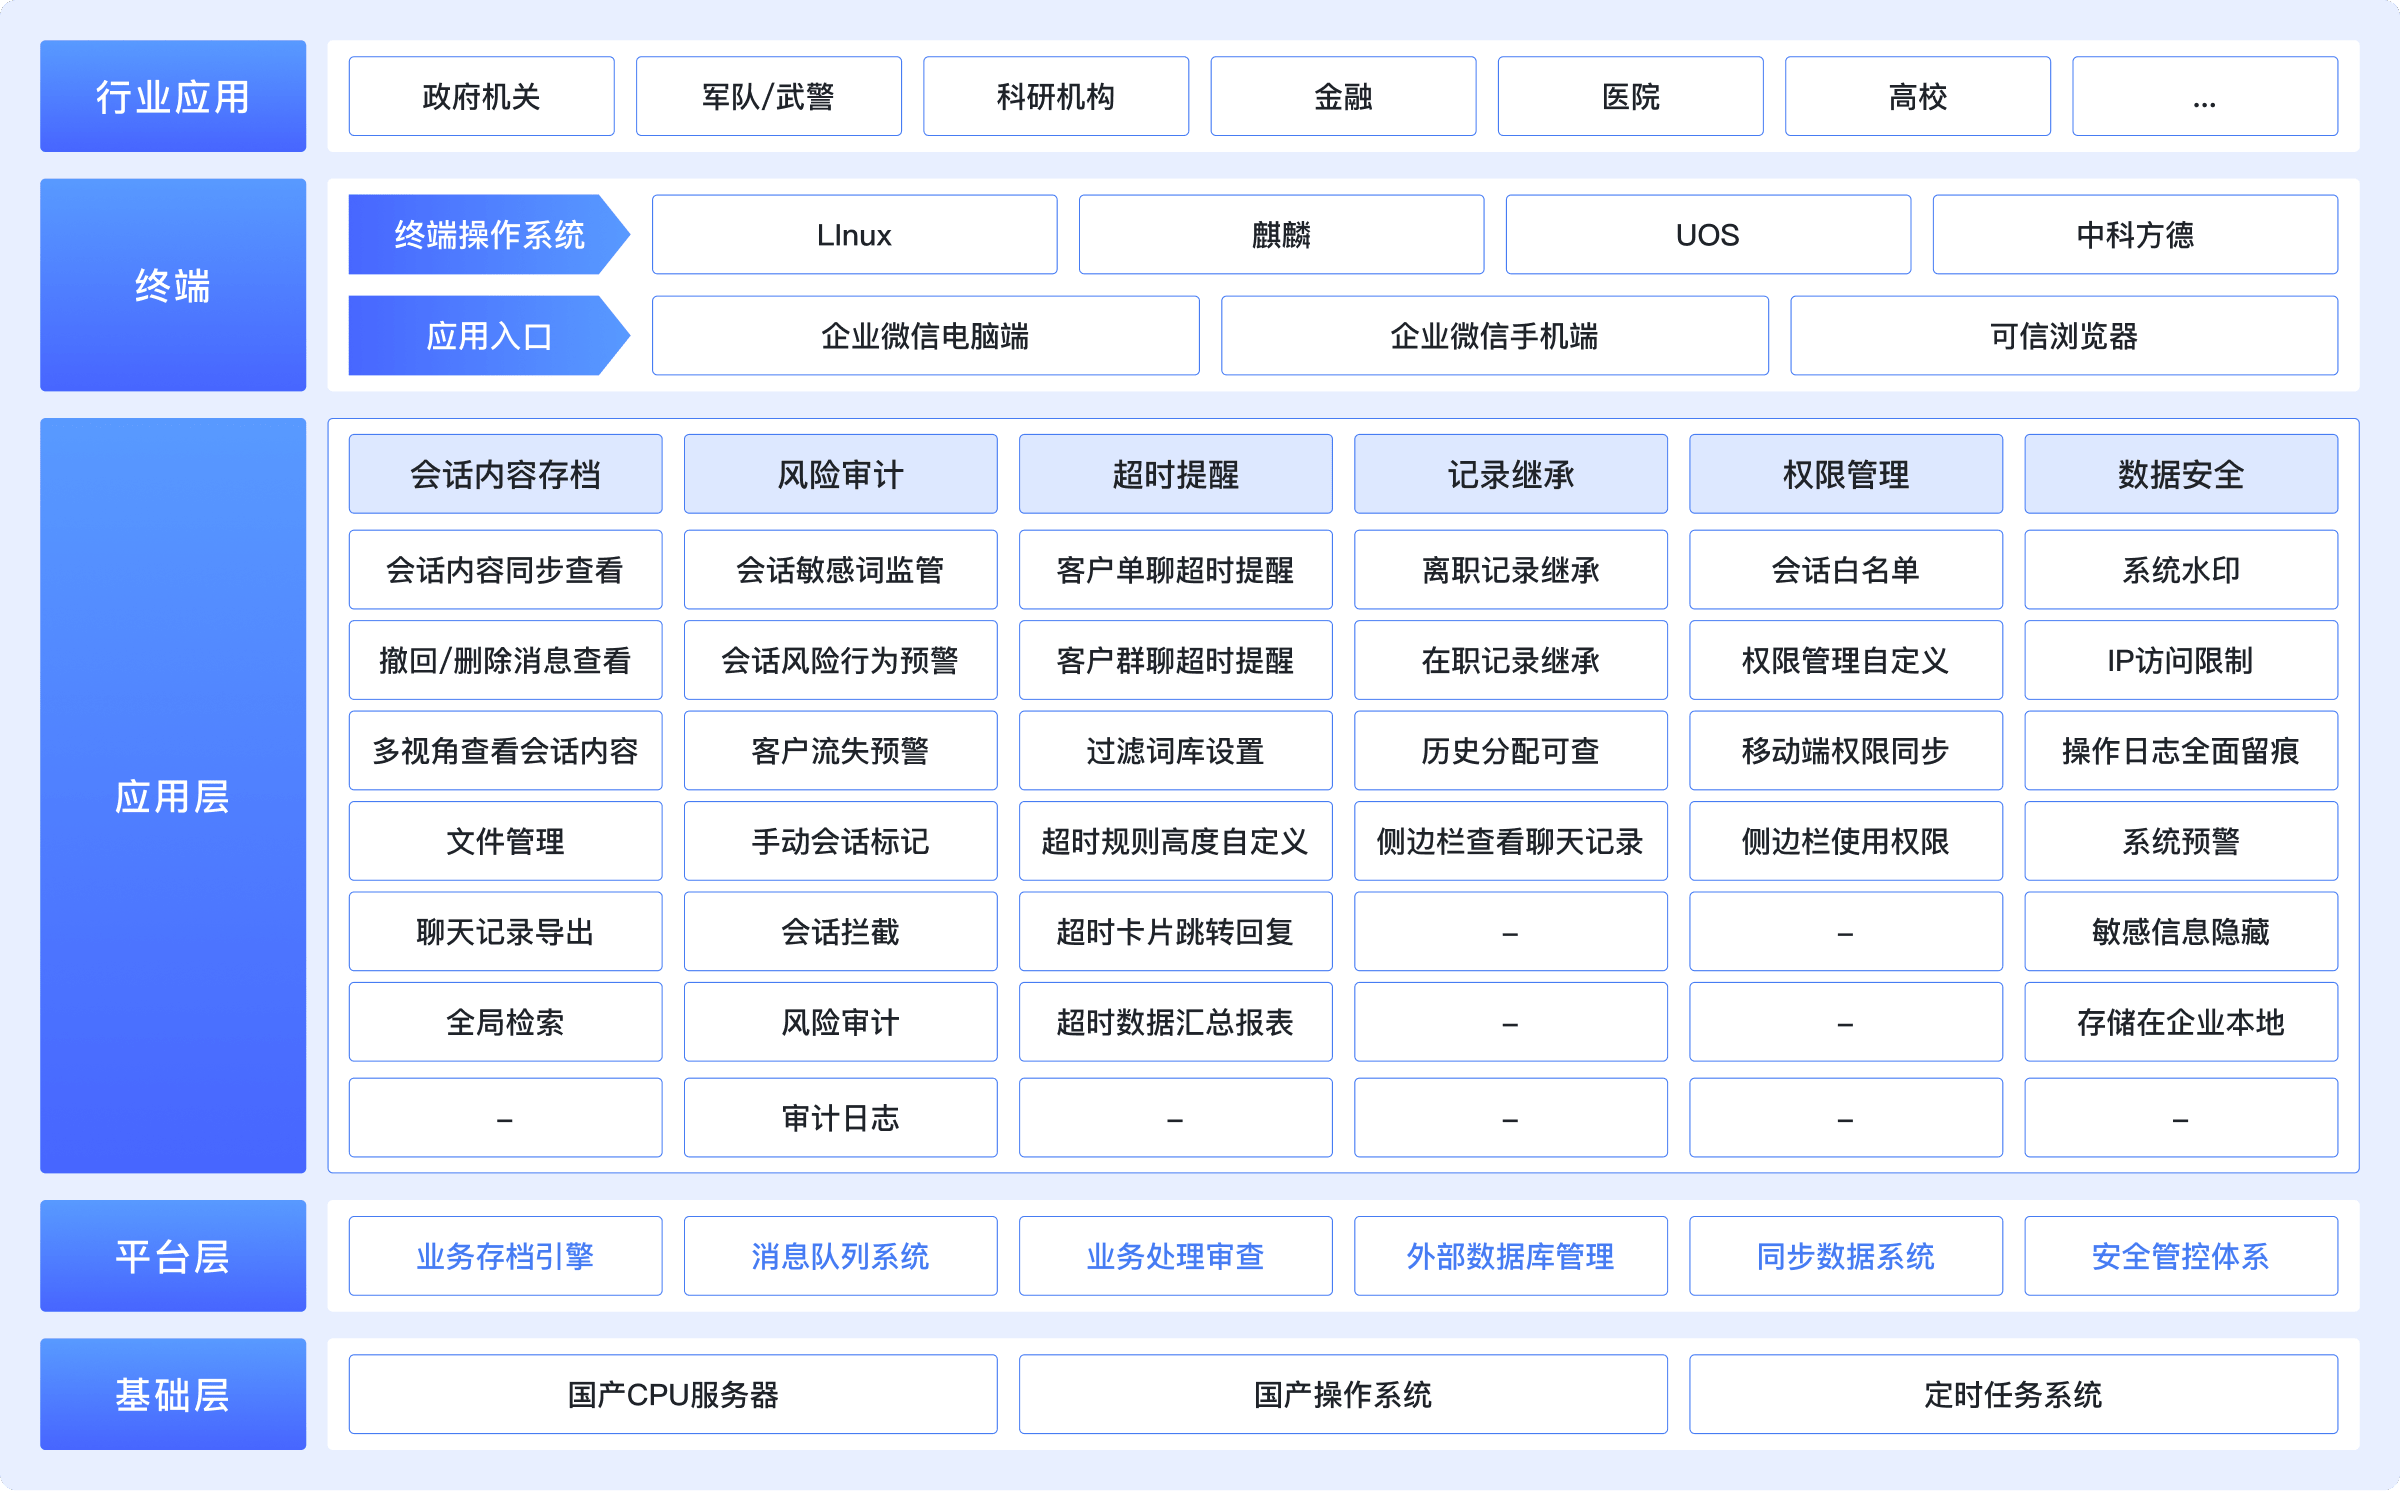Click the UOS system box
This screenshot has width=2400, height=1491.
tap(1707, 235)
